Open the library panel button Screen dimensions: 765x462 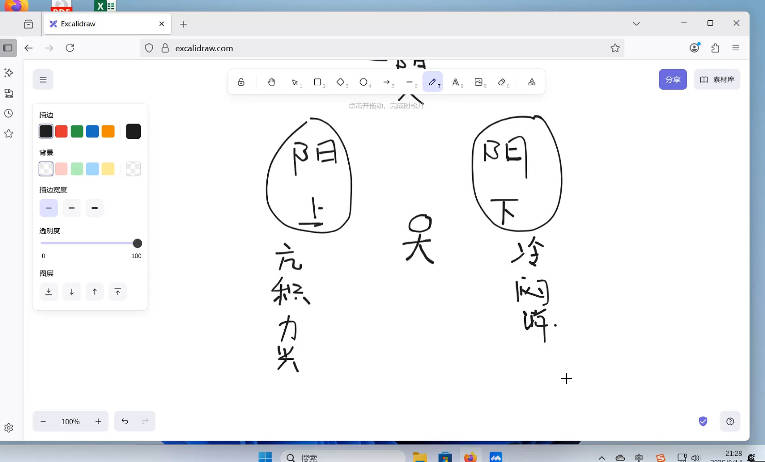pyautogui.click(x=716, y=80)
